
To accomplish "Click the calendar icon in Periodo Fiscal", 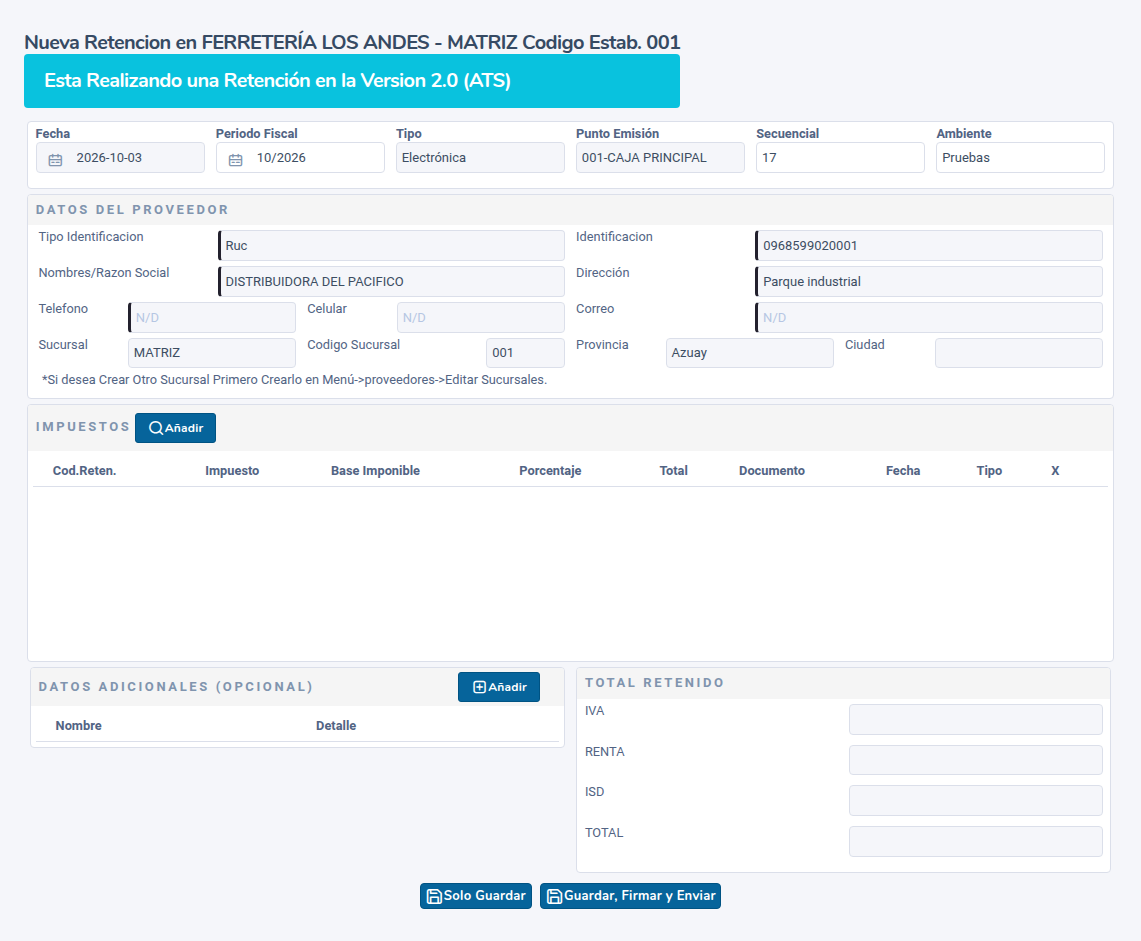I will click(x=236, y=159).
